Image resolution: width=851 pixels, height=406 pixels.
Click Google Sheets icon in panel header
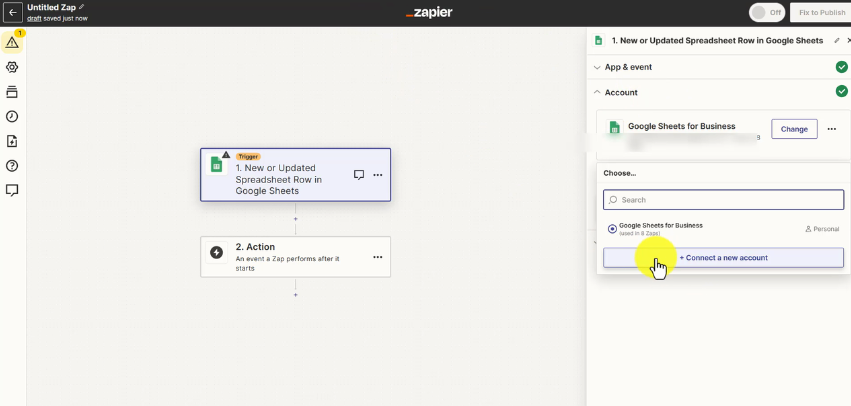pos(599,41)
